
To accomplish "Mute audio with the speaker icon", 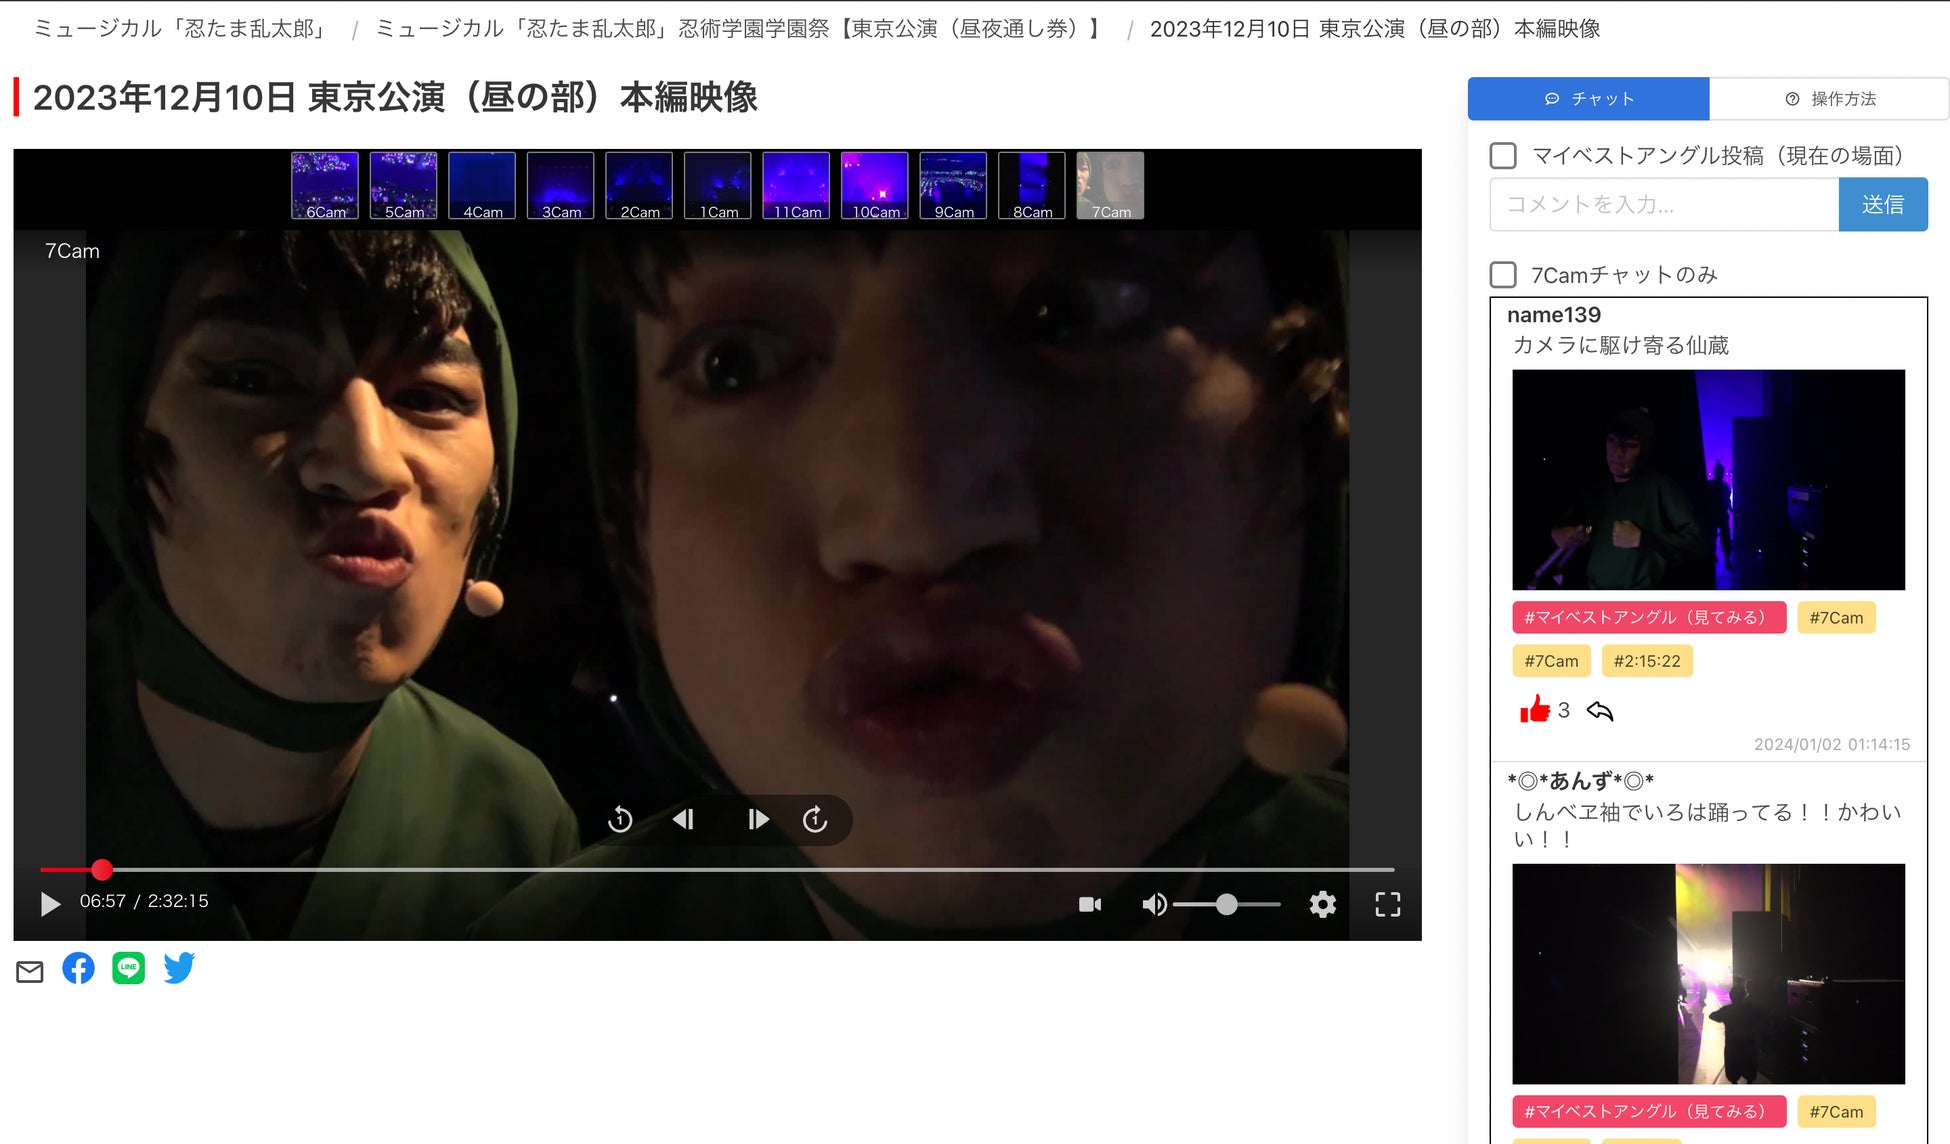I will [1153, 905].
